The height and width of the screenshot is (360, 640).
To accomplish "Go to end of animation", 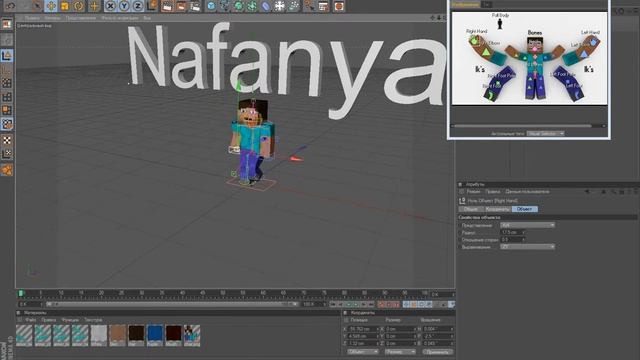I will [371, 304].
